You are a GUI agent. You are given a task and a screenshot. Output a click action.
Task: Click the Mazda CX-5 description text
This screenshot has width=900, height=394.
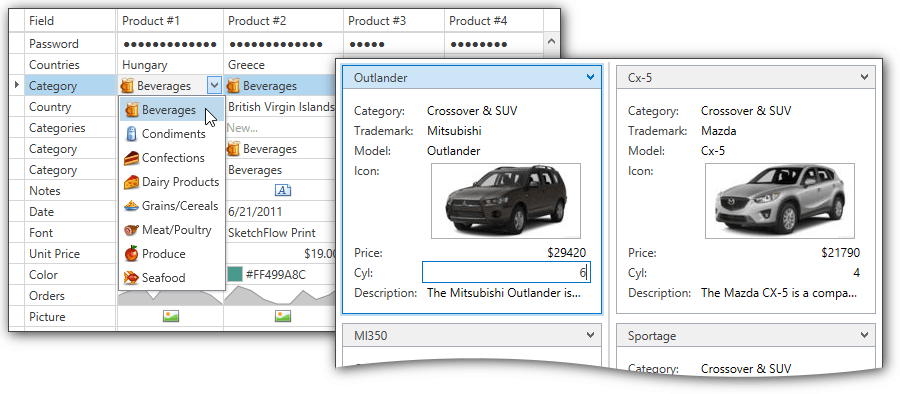click(x=779, y=293)
